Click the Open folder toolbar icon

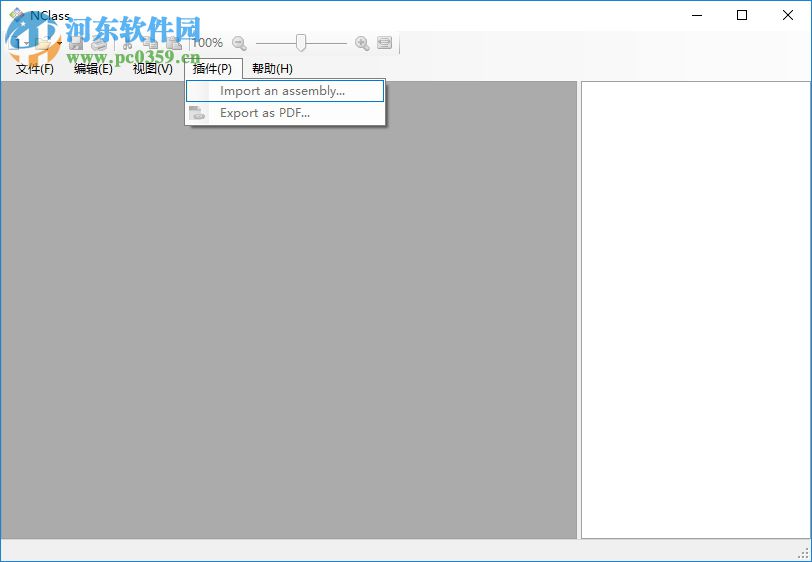tap(43, 43)
